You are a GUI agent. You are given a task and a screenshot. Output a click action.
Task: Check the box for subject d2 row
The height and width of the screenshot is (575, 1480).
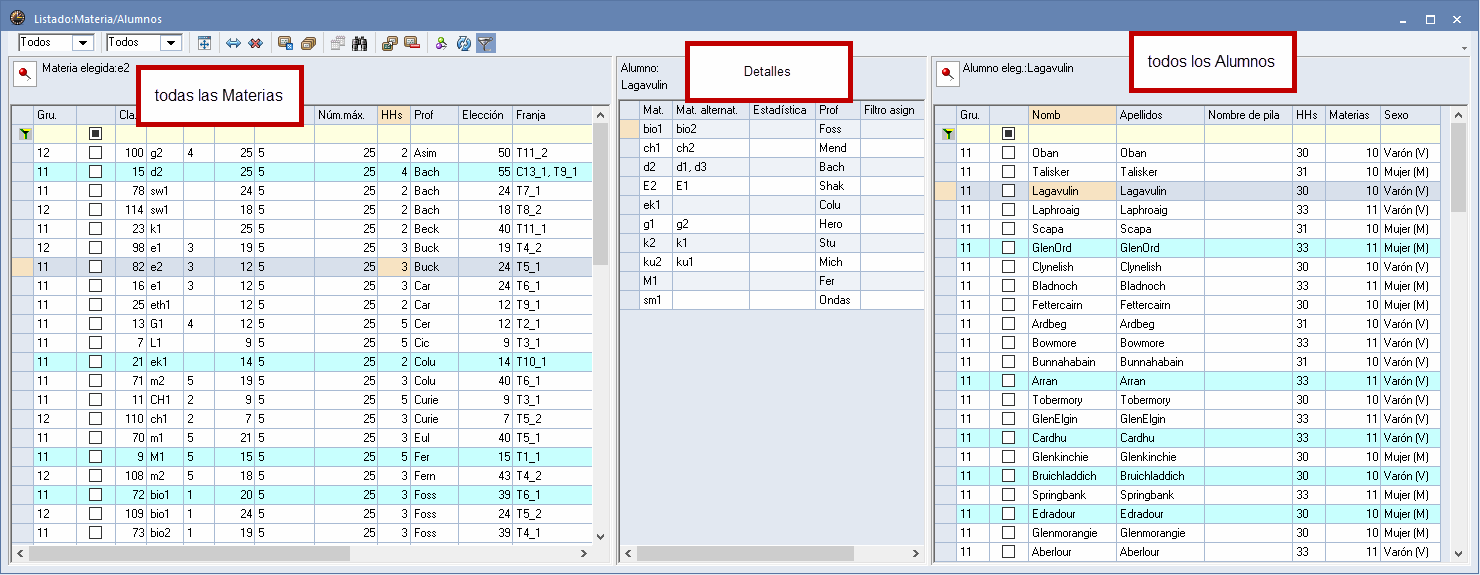pyautogui.click(x=95, y=172)
